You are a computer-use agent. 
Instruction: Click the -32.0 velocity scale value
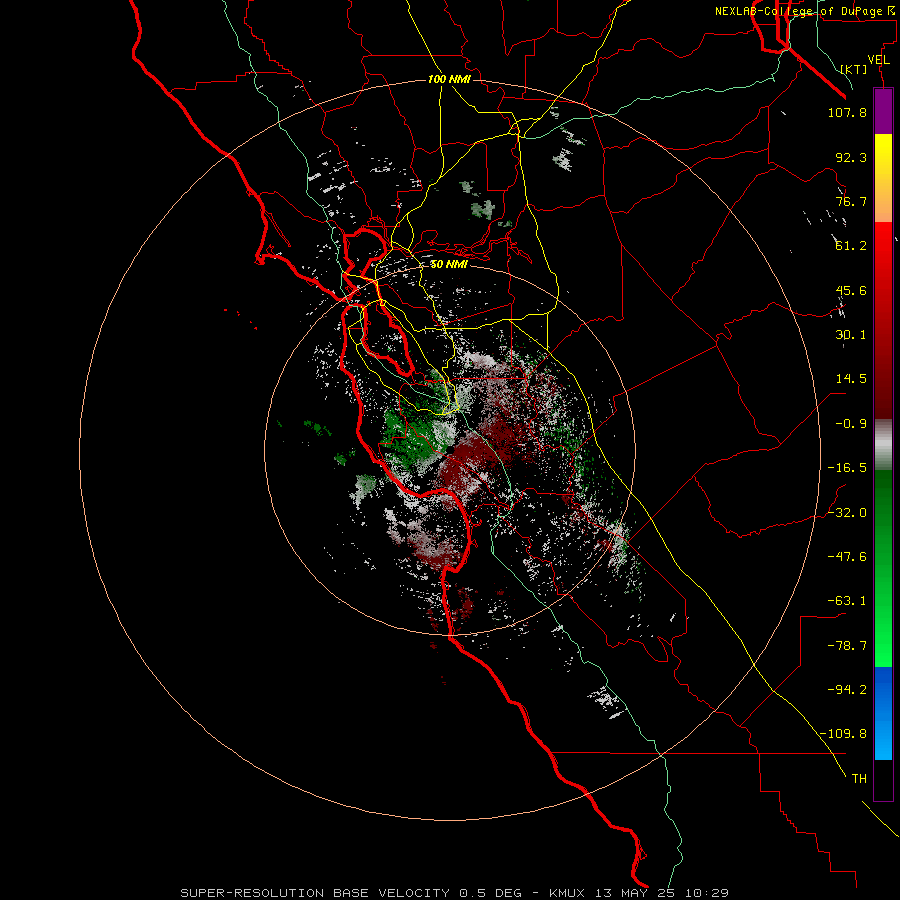pos(847,513)
